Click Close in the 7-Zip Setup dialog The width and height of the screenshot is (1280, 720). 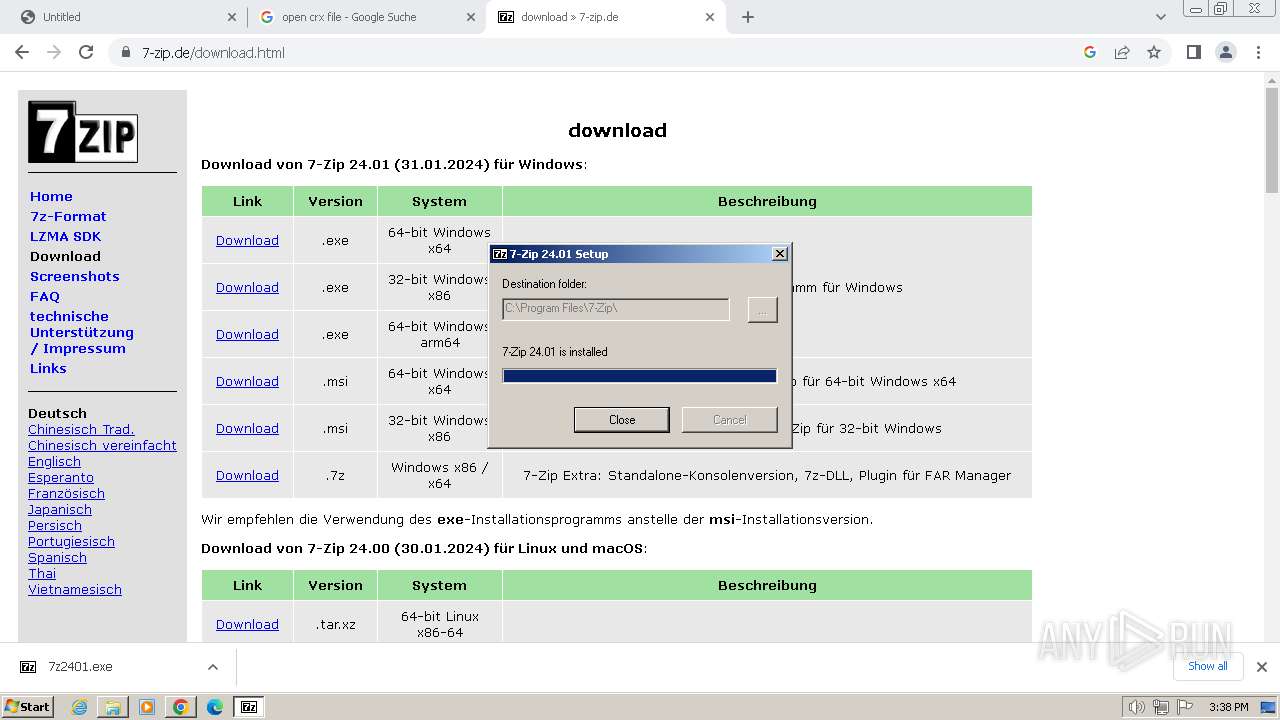(x=622, y=420)
